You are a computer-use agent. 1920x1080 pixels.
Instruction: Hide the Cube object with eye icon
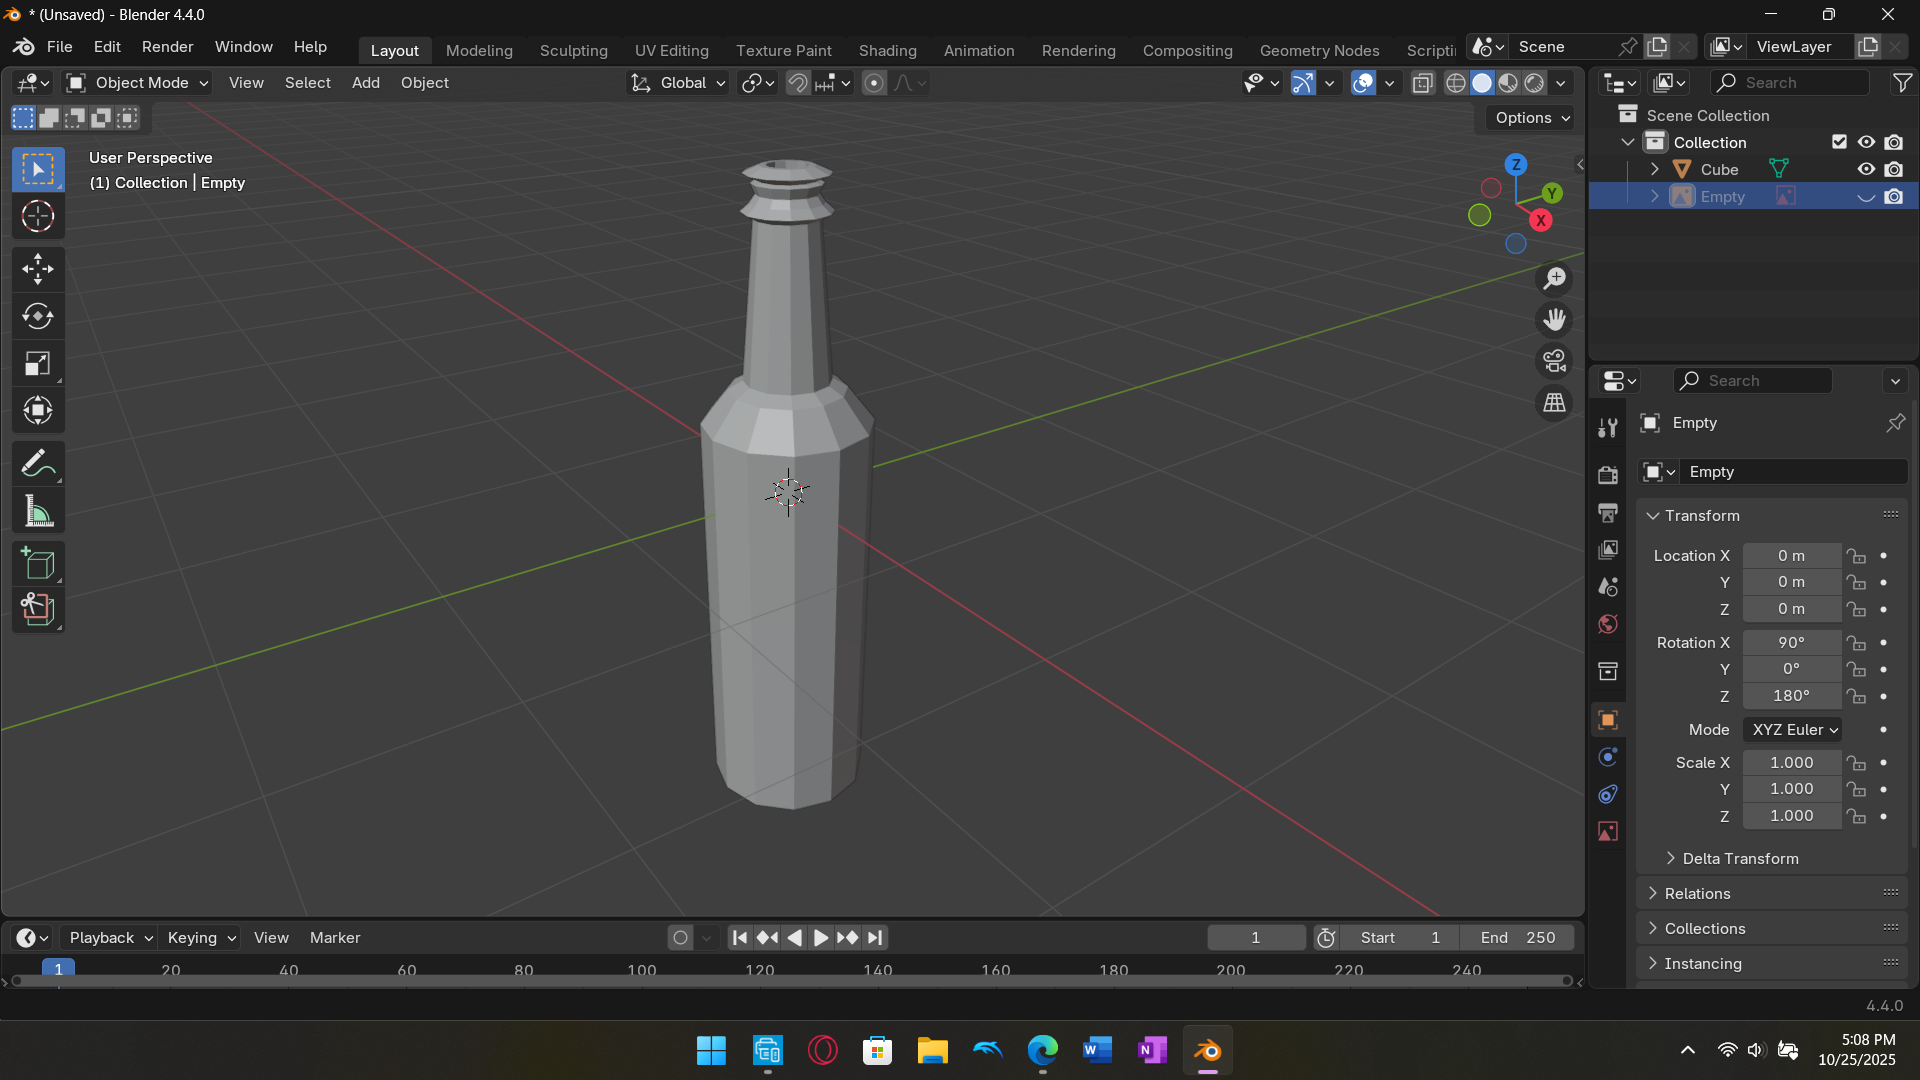pyautogui.click(x=1866, y=169)
